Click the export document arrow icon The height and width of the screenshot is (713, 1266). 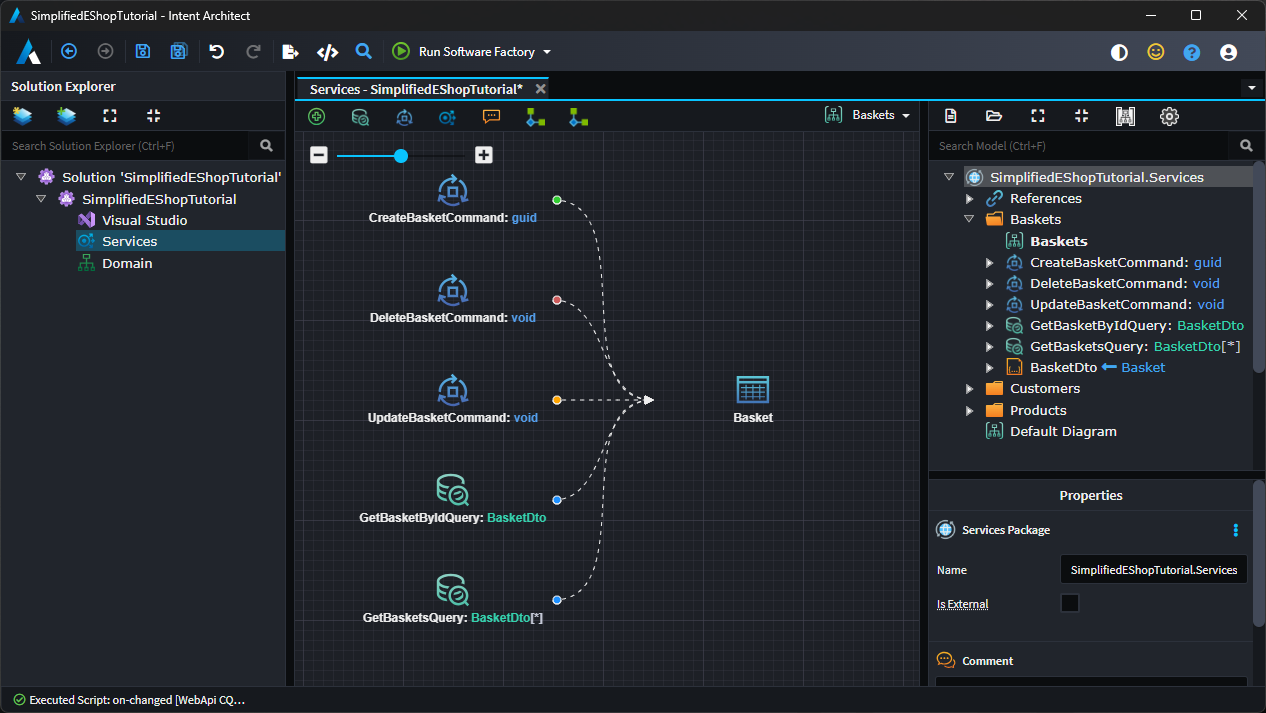click(290, 51)
